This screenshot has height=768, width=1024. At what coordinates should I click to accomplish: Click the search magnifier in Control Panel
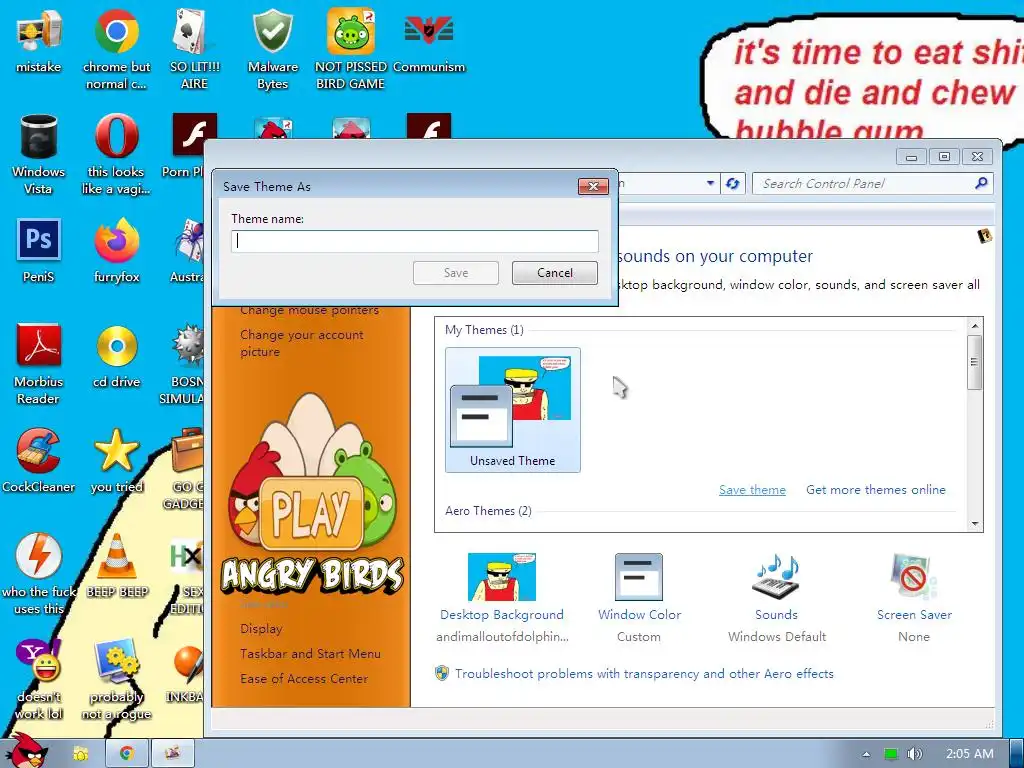point(981,184)
